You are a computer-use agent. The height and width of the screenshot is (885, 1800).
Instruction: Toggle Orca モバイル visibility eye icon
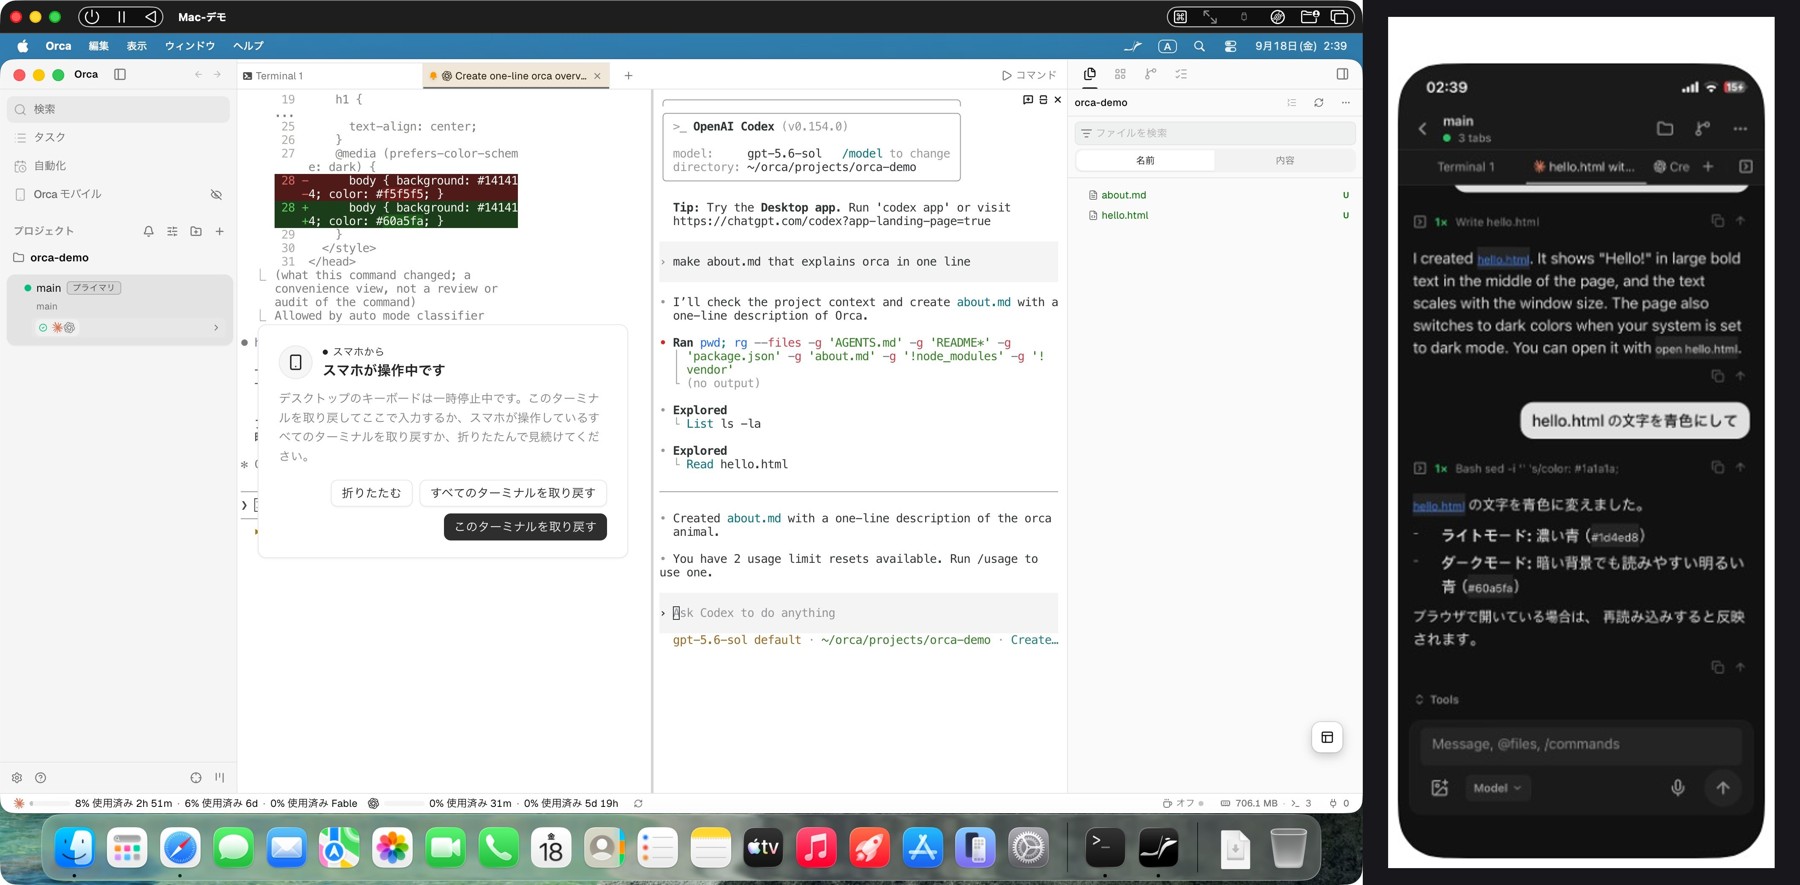(216, 194)
